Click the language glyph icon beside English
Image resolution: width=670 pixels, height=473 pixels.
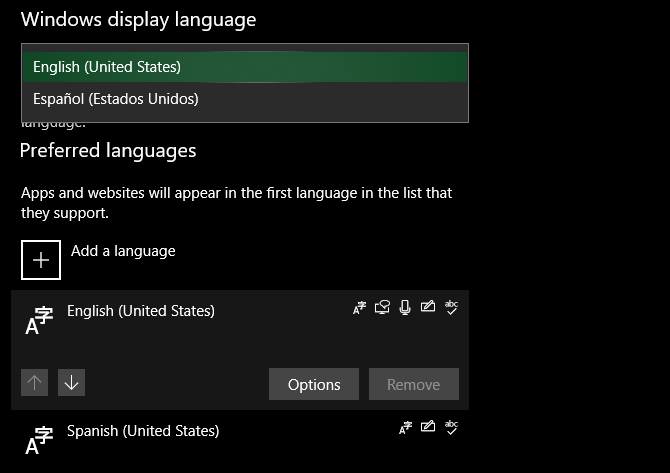click(40, 319)
